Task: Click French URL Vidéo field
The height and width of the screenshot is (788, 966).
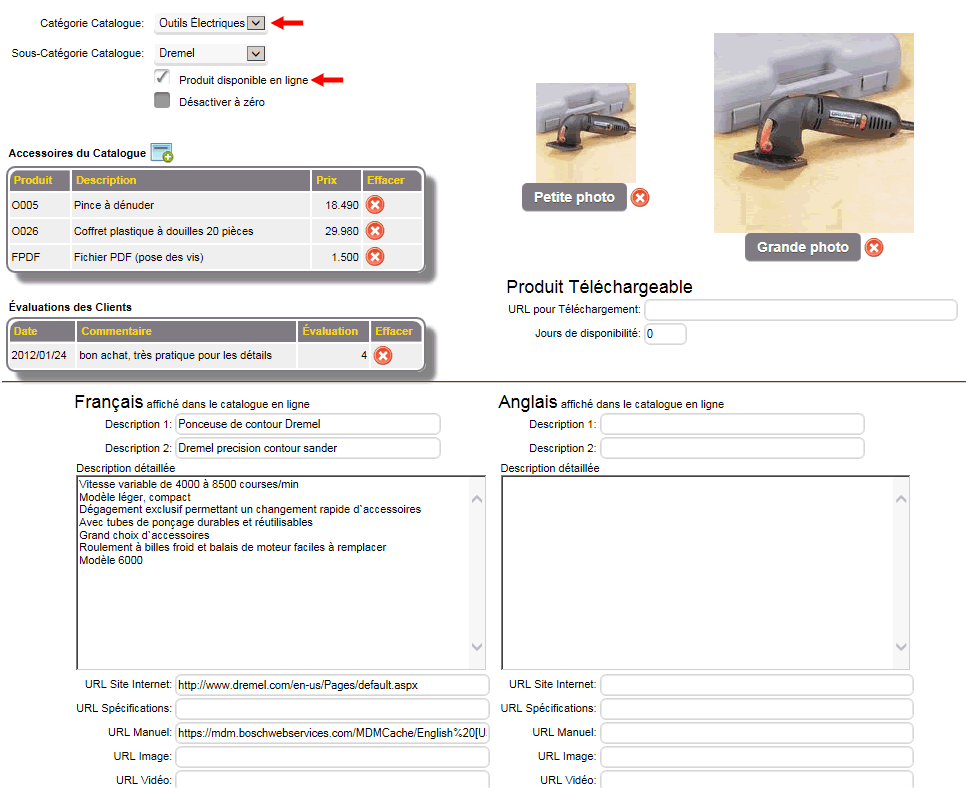Action: [333, 779]
